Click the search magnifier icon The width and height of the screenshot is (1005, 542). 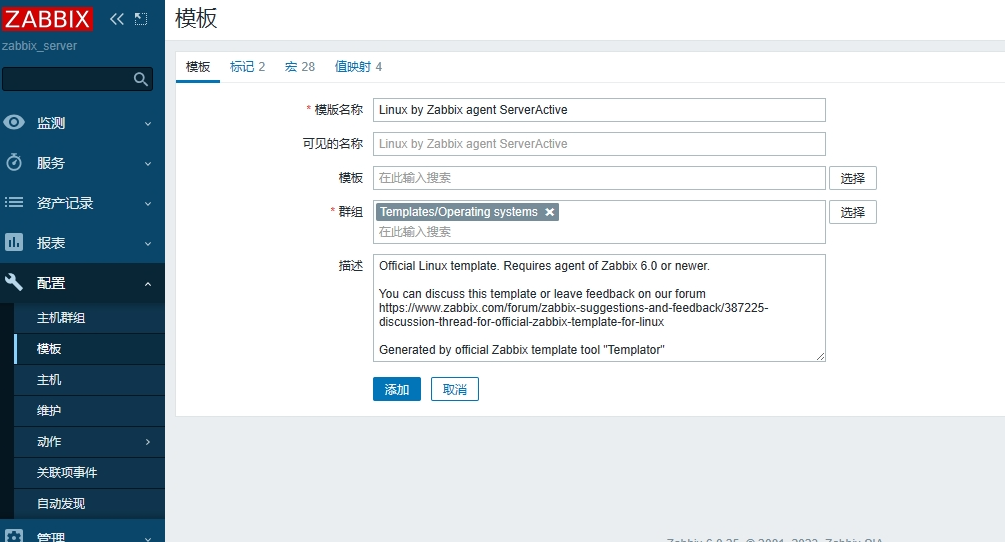[141, 79]
